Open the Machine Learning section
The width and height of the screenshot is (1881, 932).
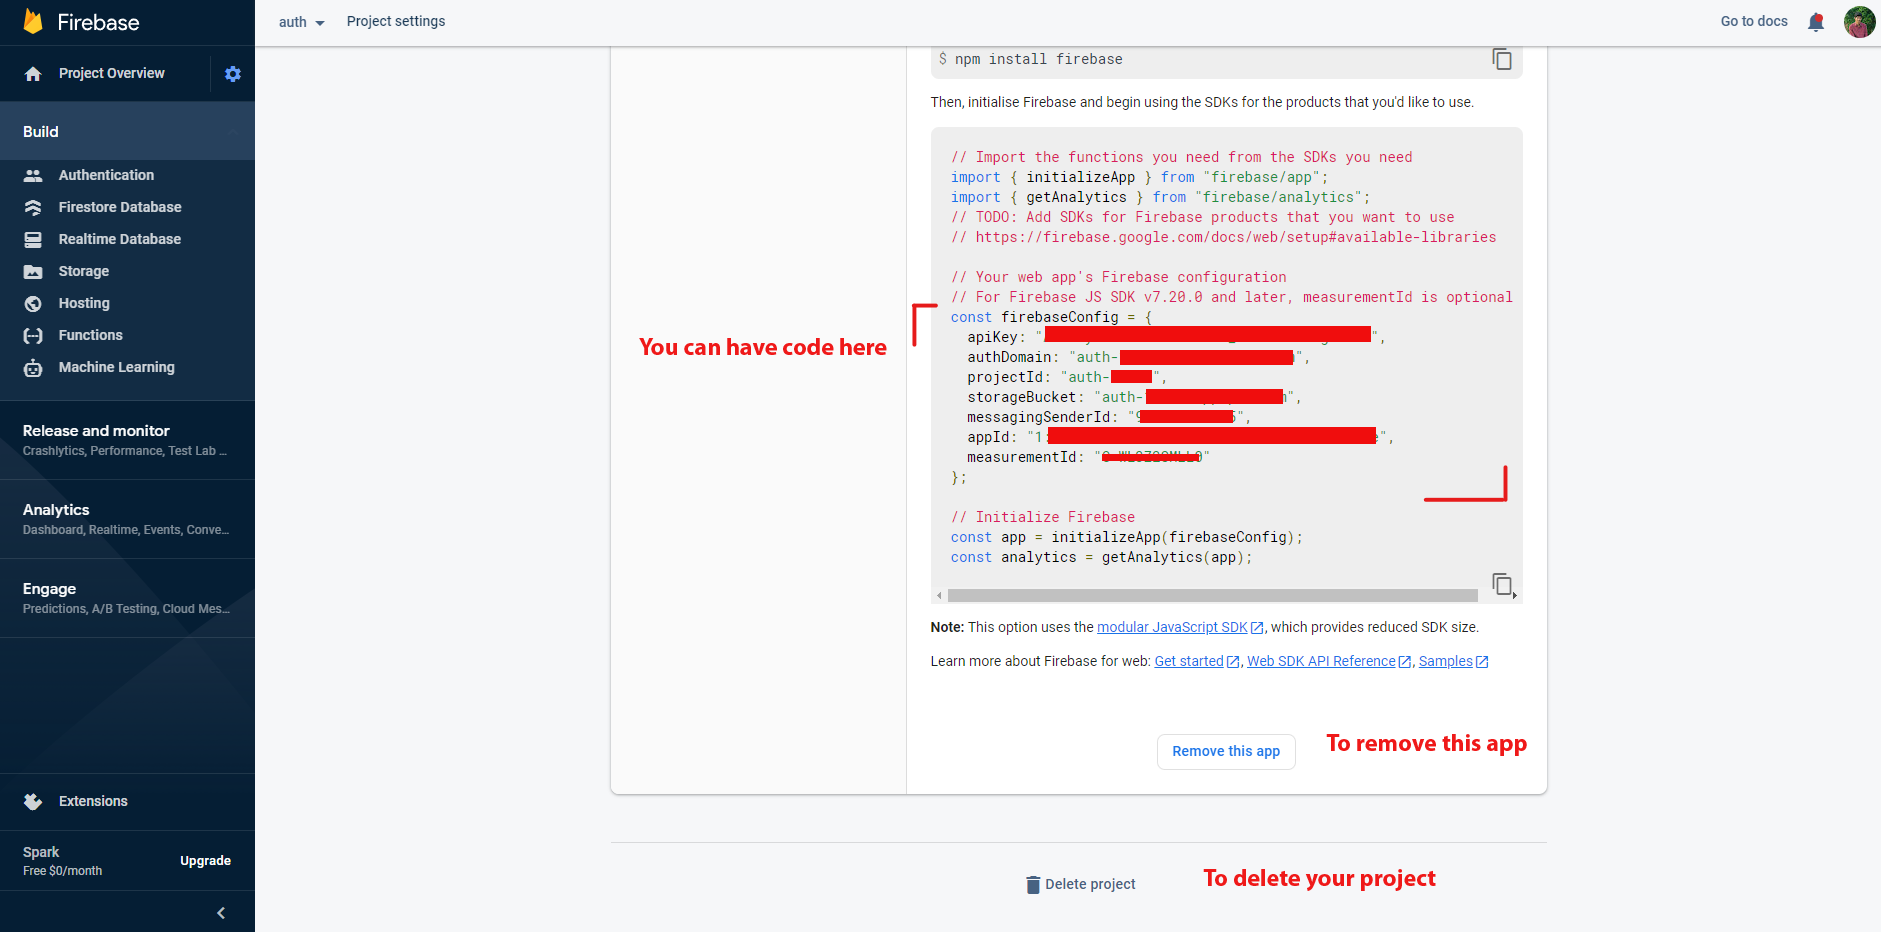116,367
